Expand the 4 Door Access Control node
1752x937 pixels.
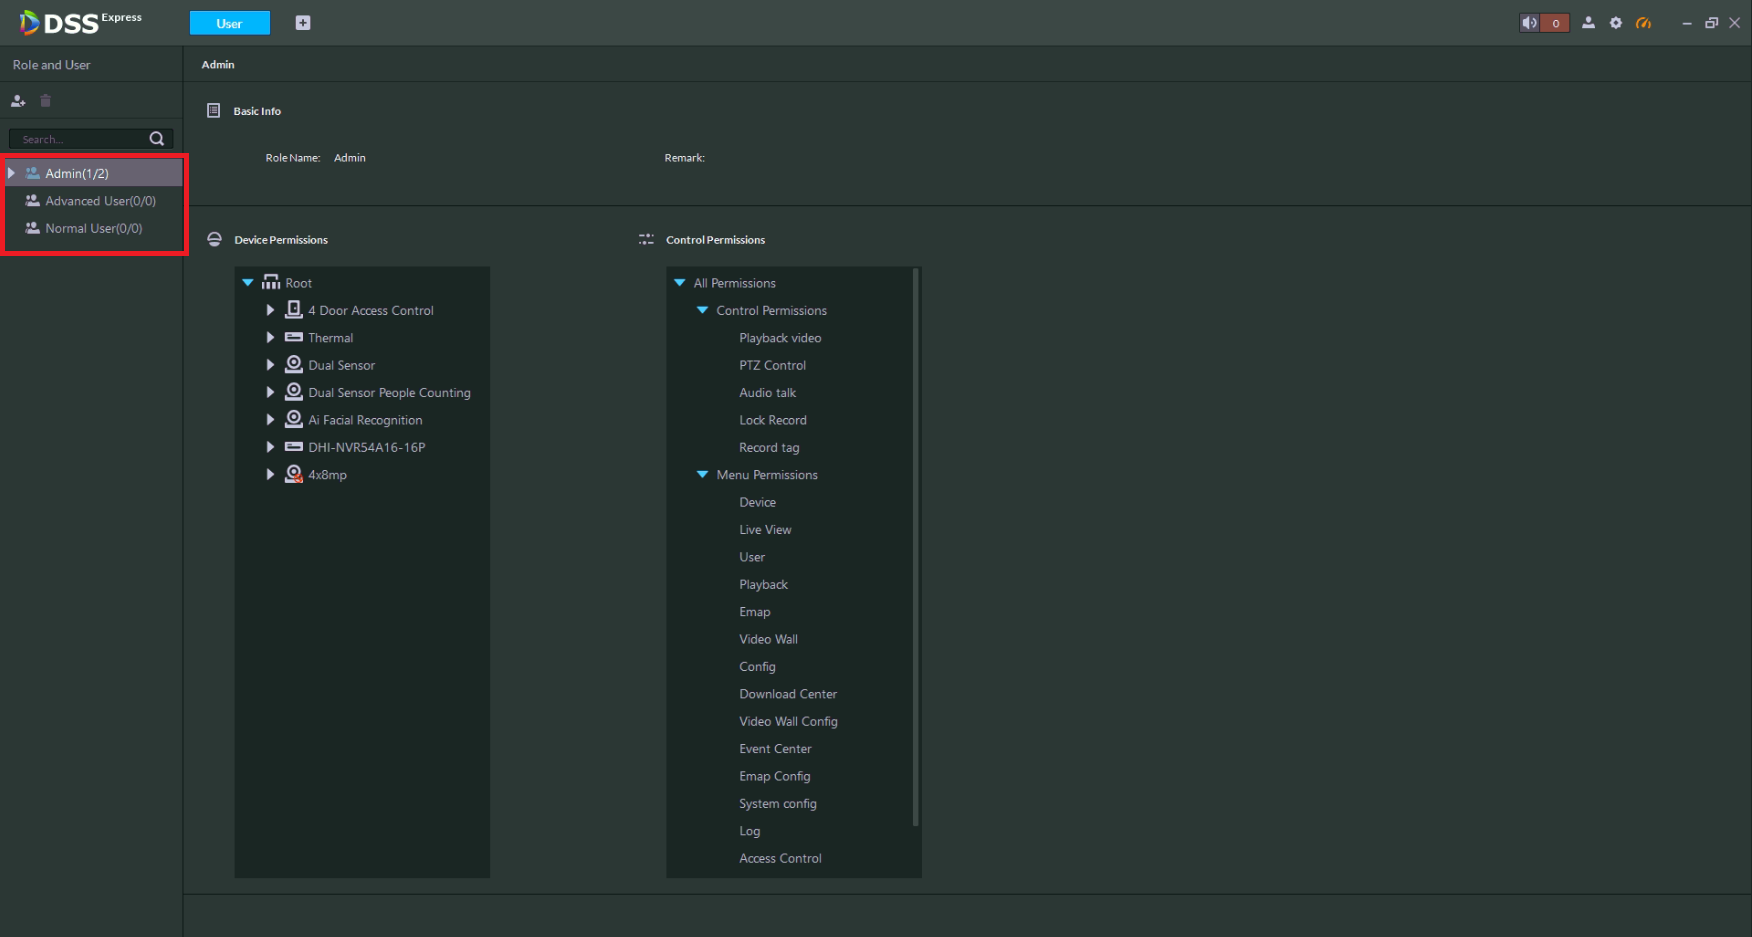270,310
